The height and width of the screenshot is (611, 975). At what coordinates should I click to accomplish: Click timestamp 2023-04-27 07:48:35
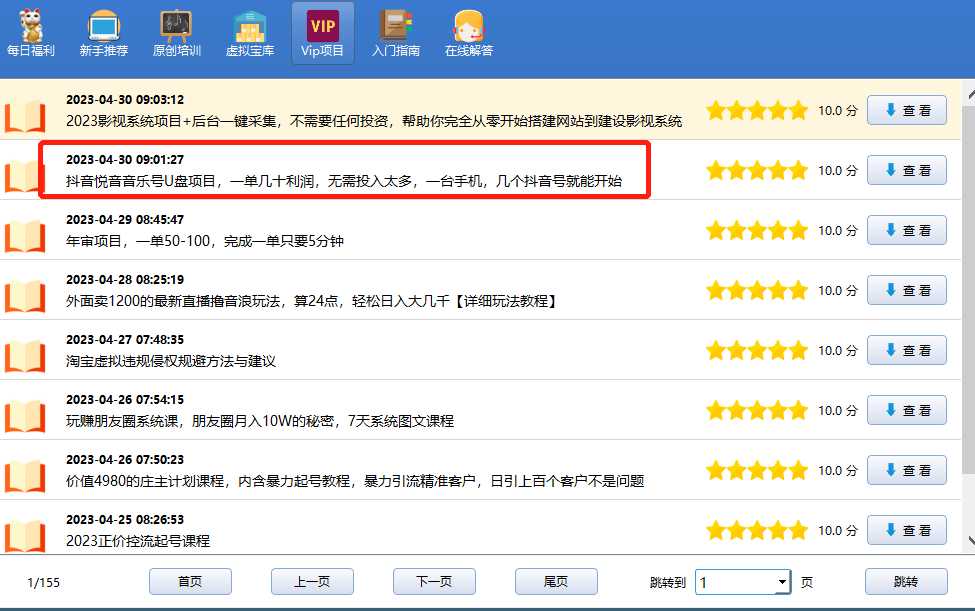pyautogui.click(x=125, y=340)
